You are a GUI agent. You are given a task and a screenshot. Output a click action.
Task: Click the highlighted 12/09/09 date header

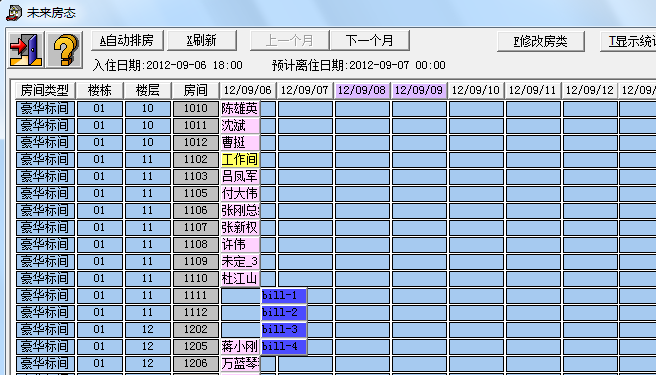pyautogui.click(x=418, y=90)
